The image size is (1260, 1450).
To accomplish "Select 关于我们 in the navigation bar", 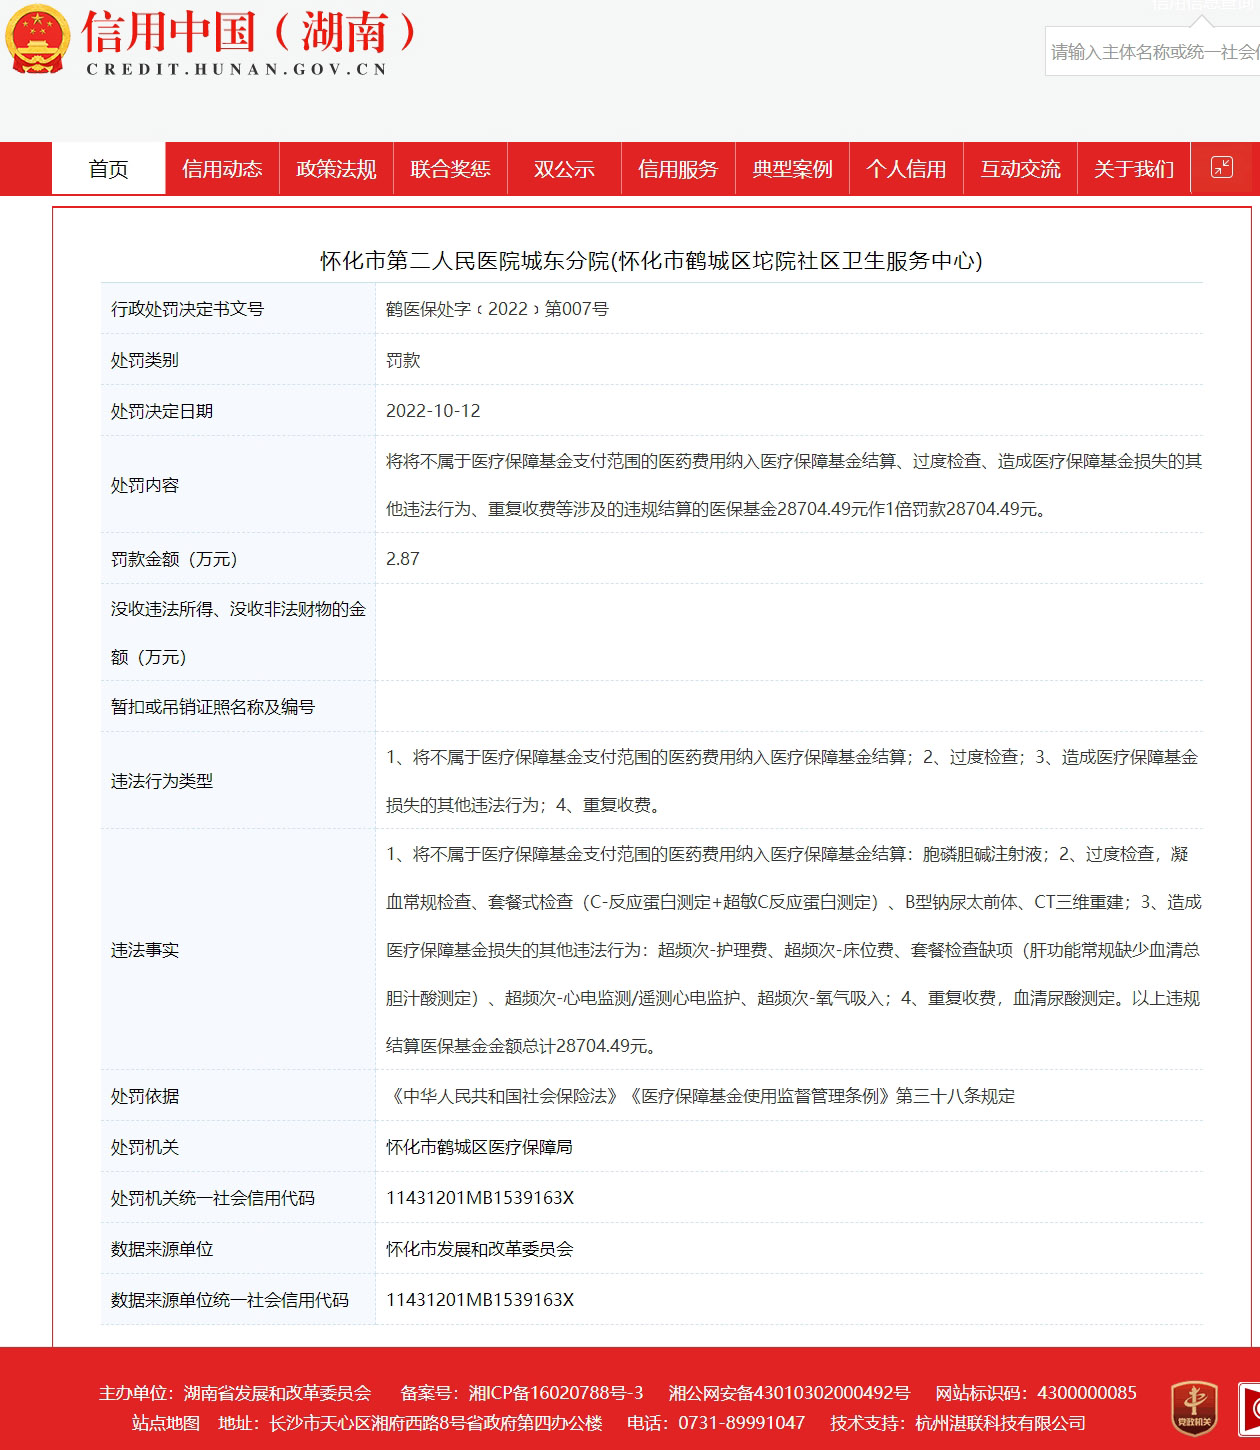I will [1134, 169].
